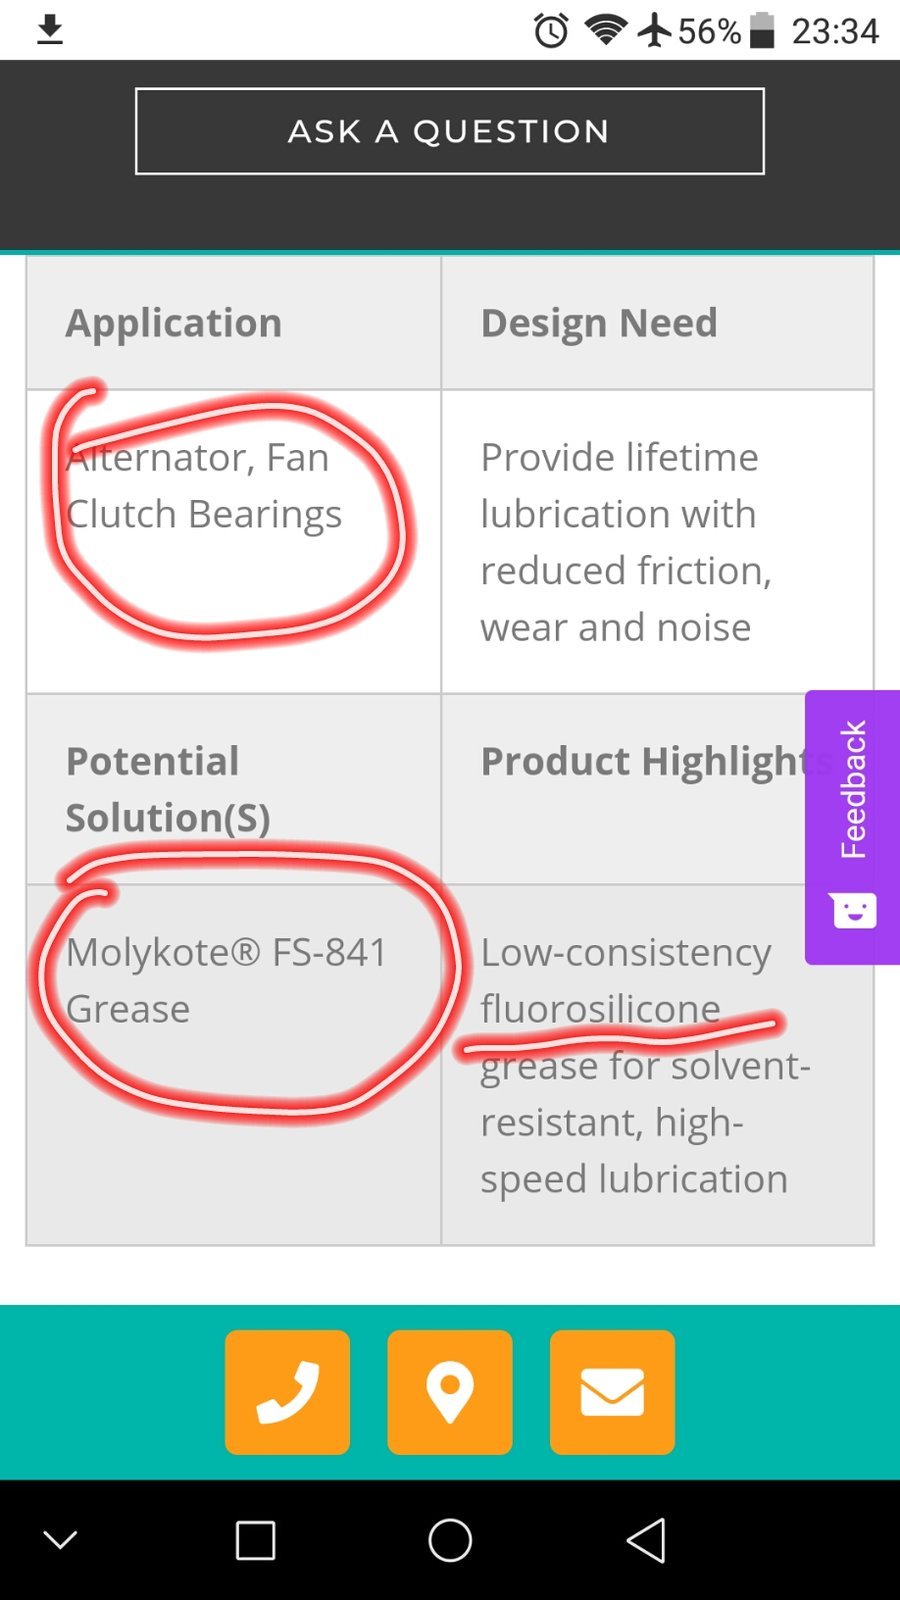Hide navigation bar with down chevron
Image resolution: width=900 pixels, height=1600 pixels.
pos(60,1540)
